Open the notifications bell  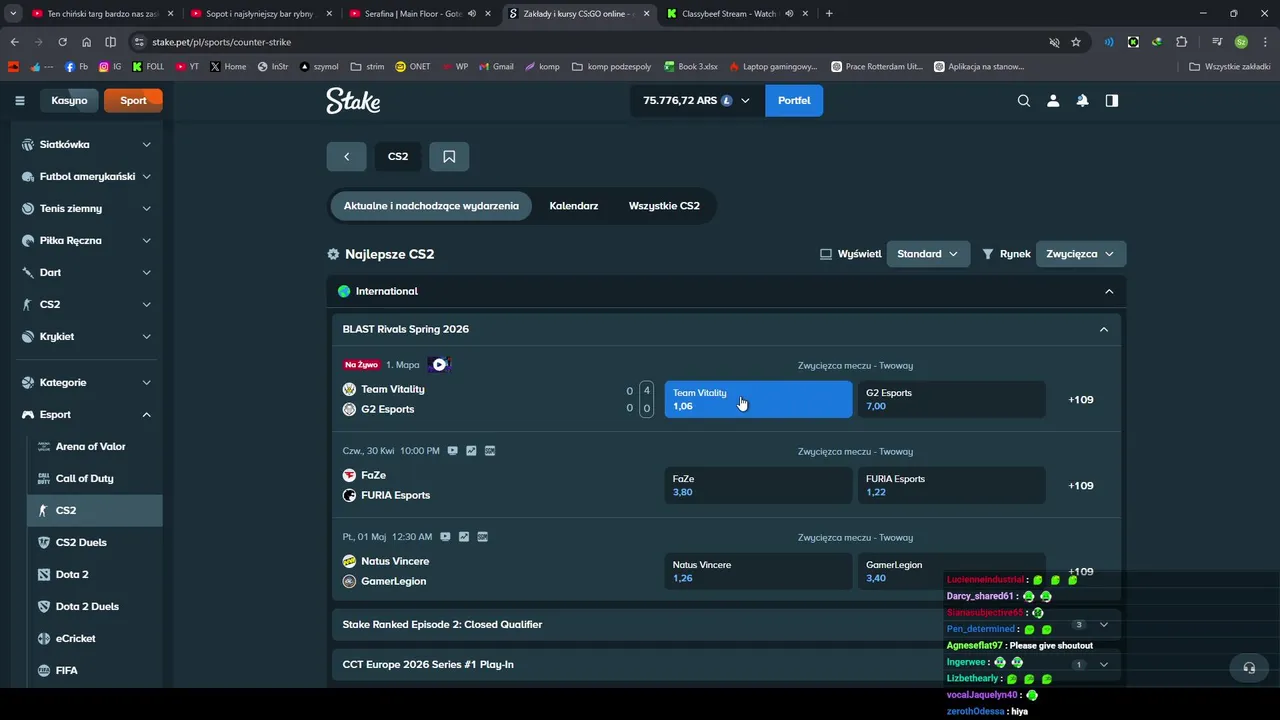pos(1082,100)
